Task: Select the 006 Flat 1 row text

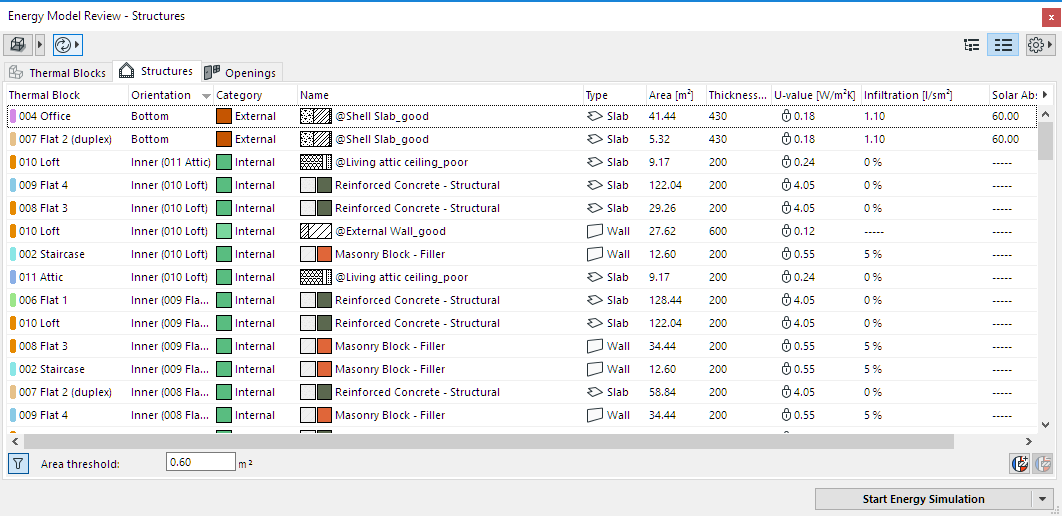Action: pyautogui.click(x=43, y=301)
